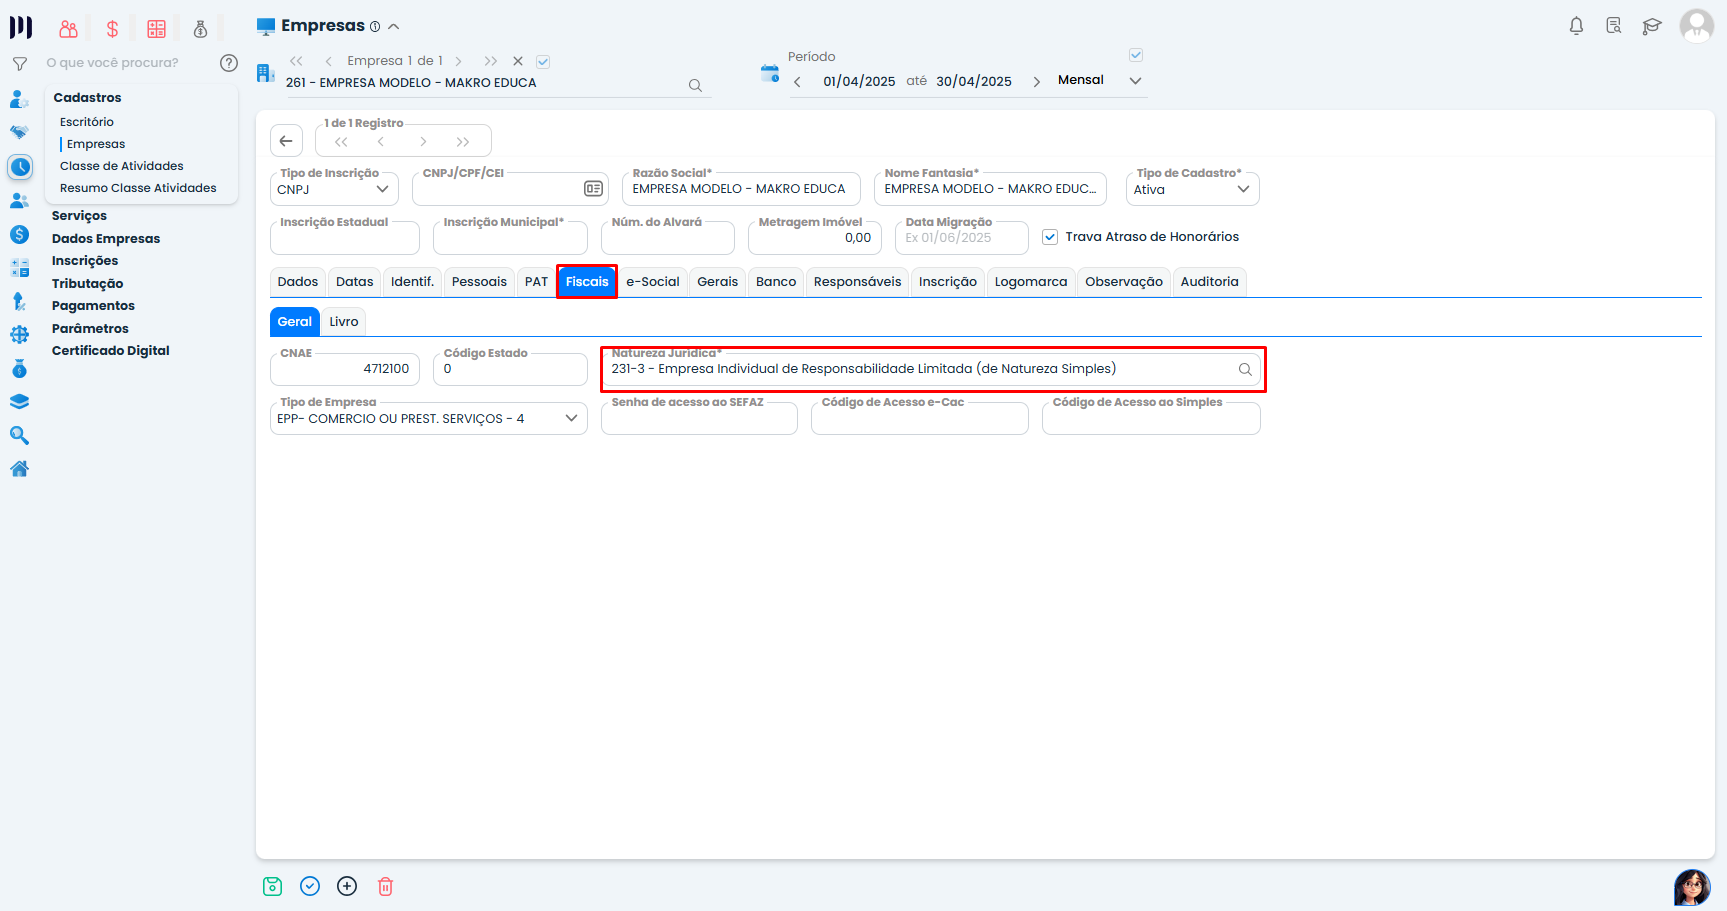This screenshot has width=1727, height=911.
Task: Open Classe de Atividades in Cadastros menu
Action: tap(121, 166)
